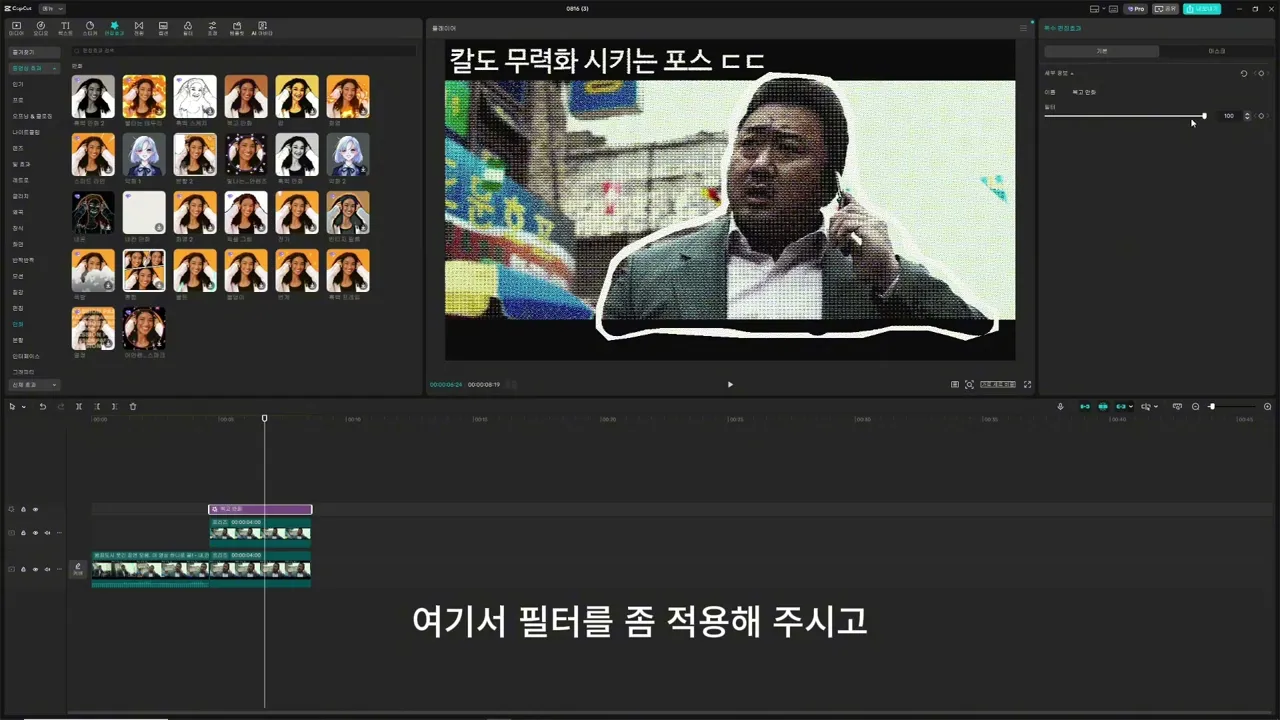
Task: Click the effects search field
Action: click(244, 50)
